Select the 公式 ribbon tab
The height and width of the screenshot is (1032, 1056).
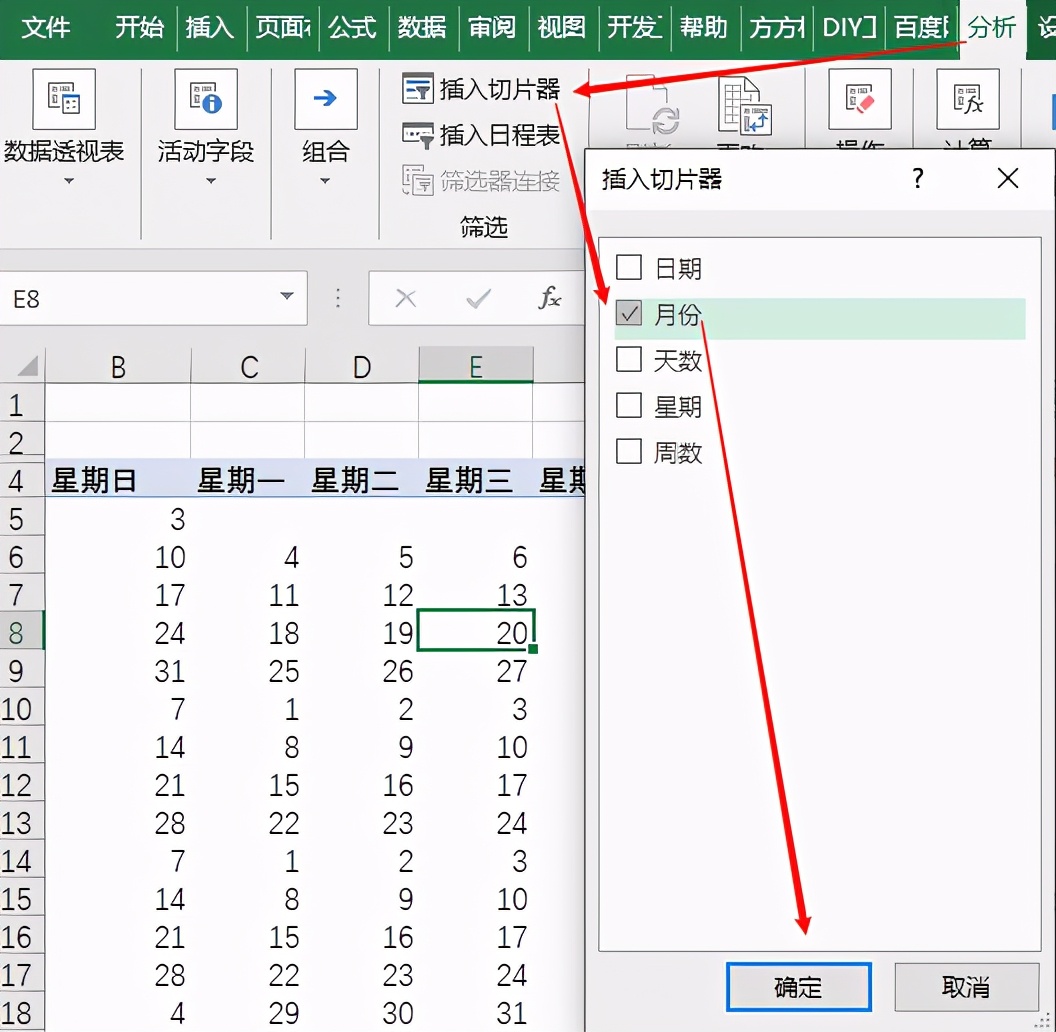pos(352,28)
